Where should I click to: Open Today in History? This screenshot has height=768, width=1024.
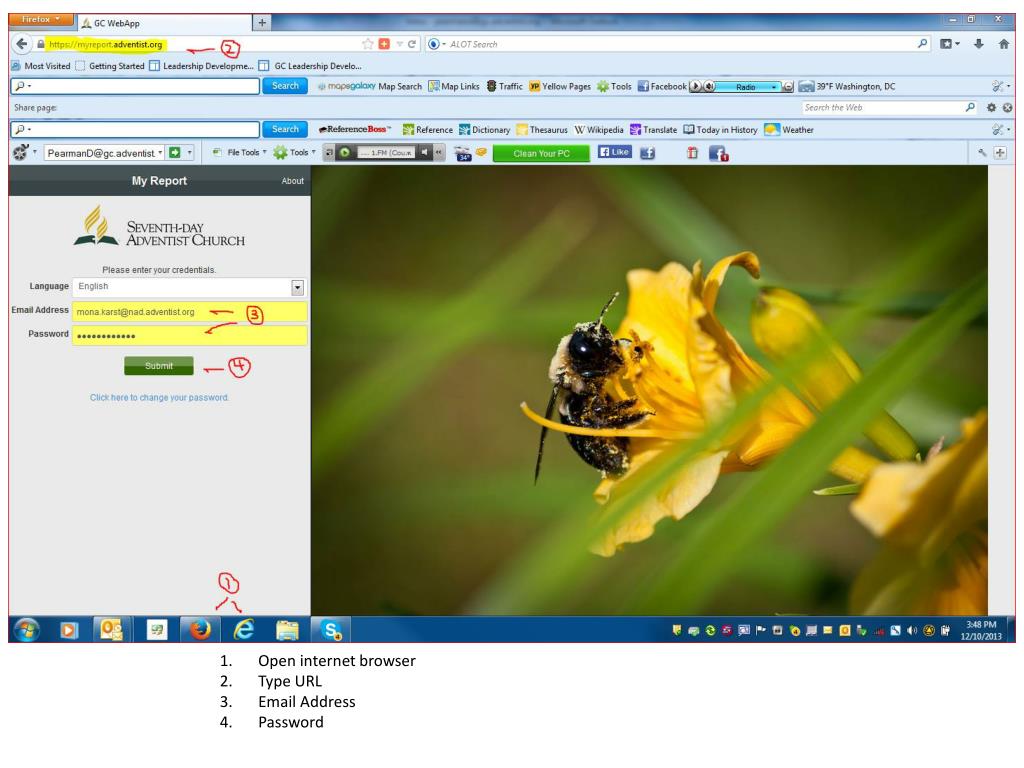[720, 130]
